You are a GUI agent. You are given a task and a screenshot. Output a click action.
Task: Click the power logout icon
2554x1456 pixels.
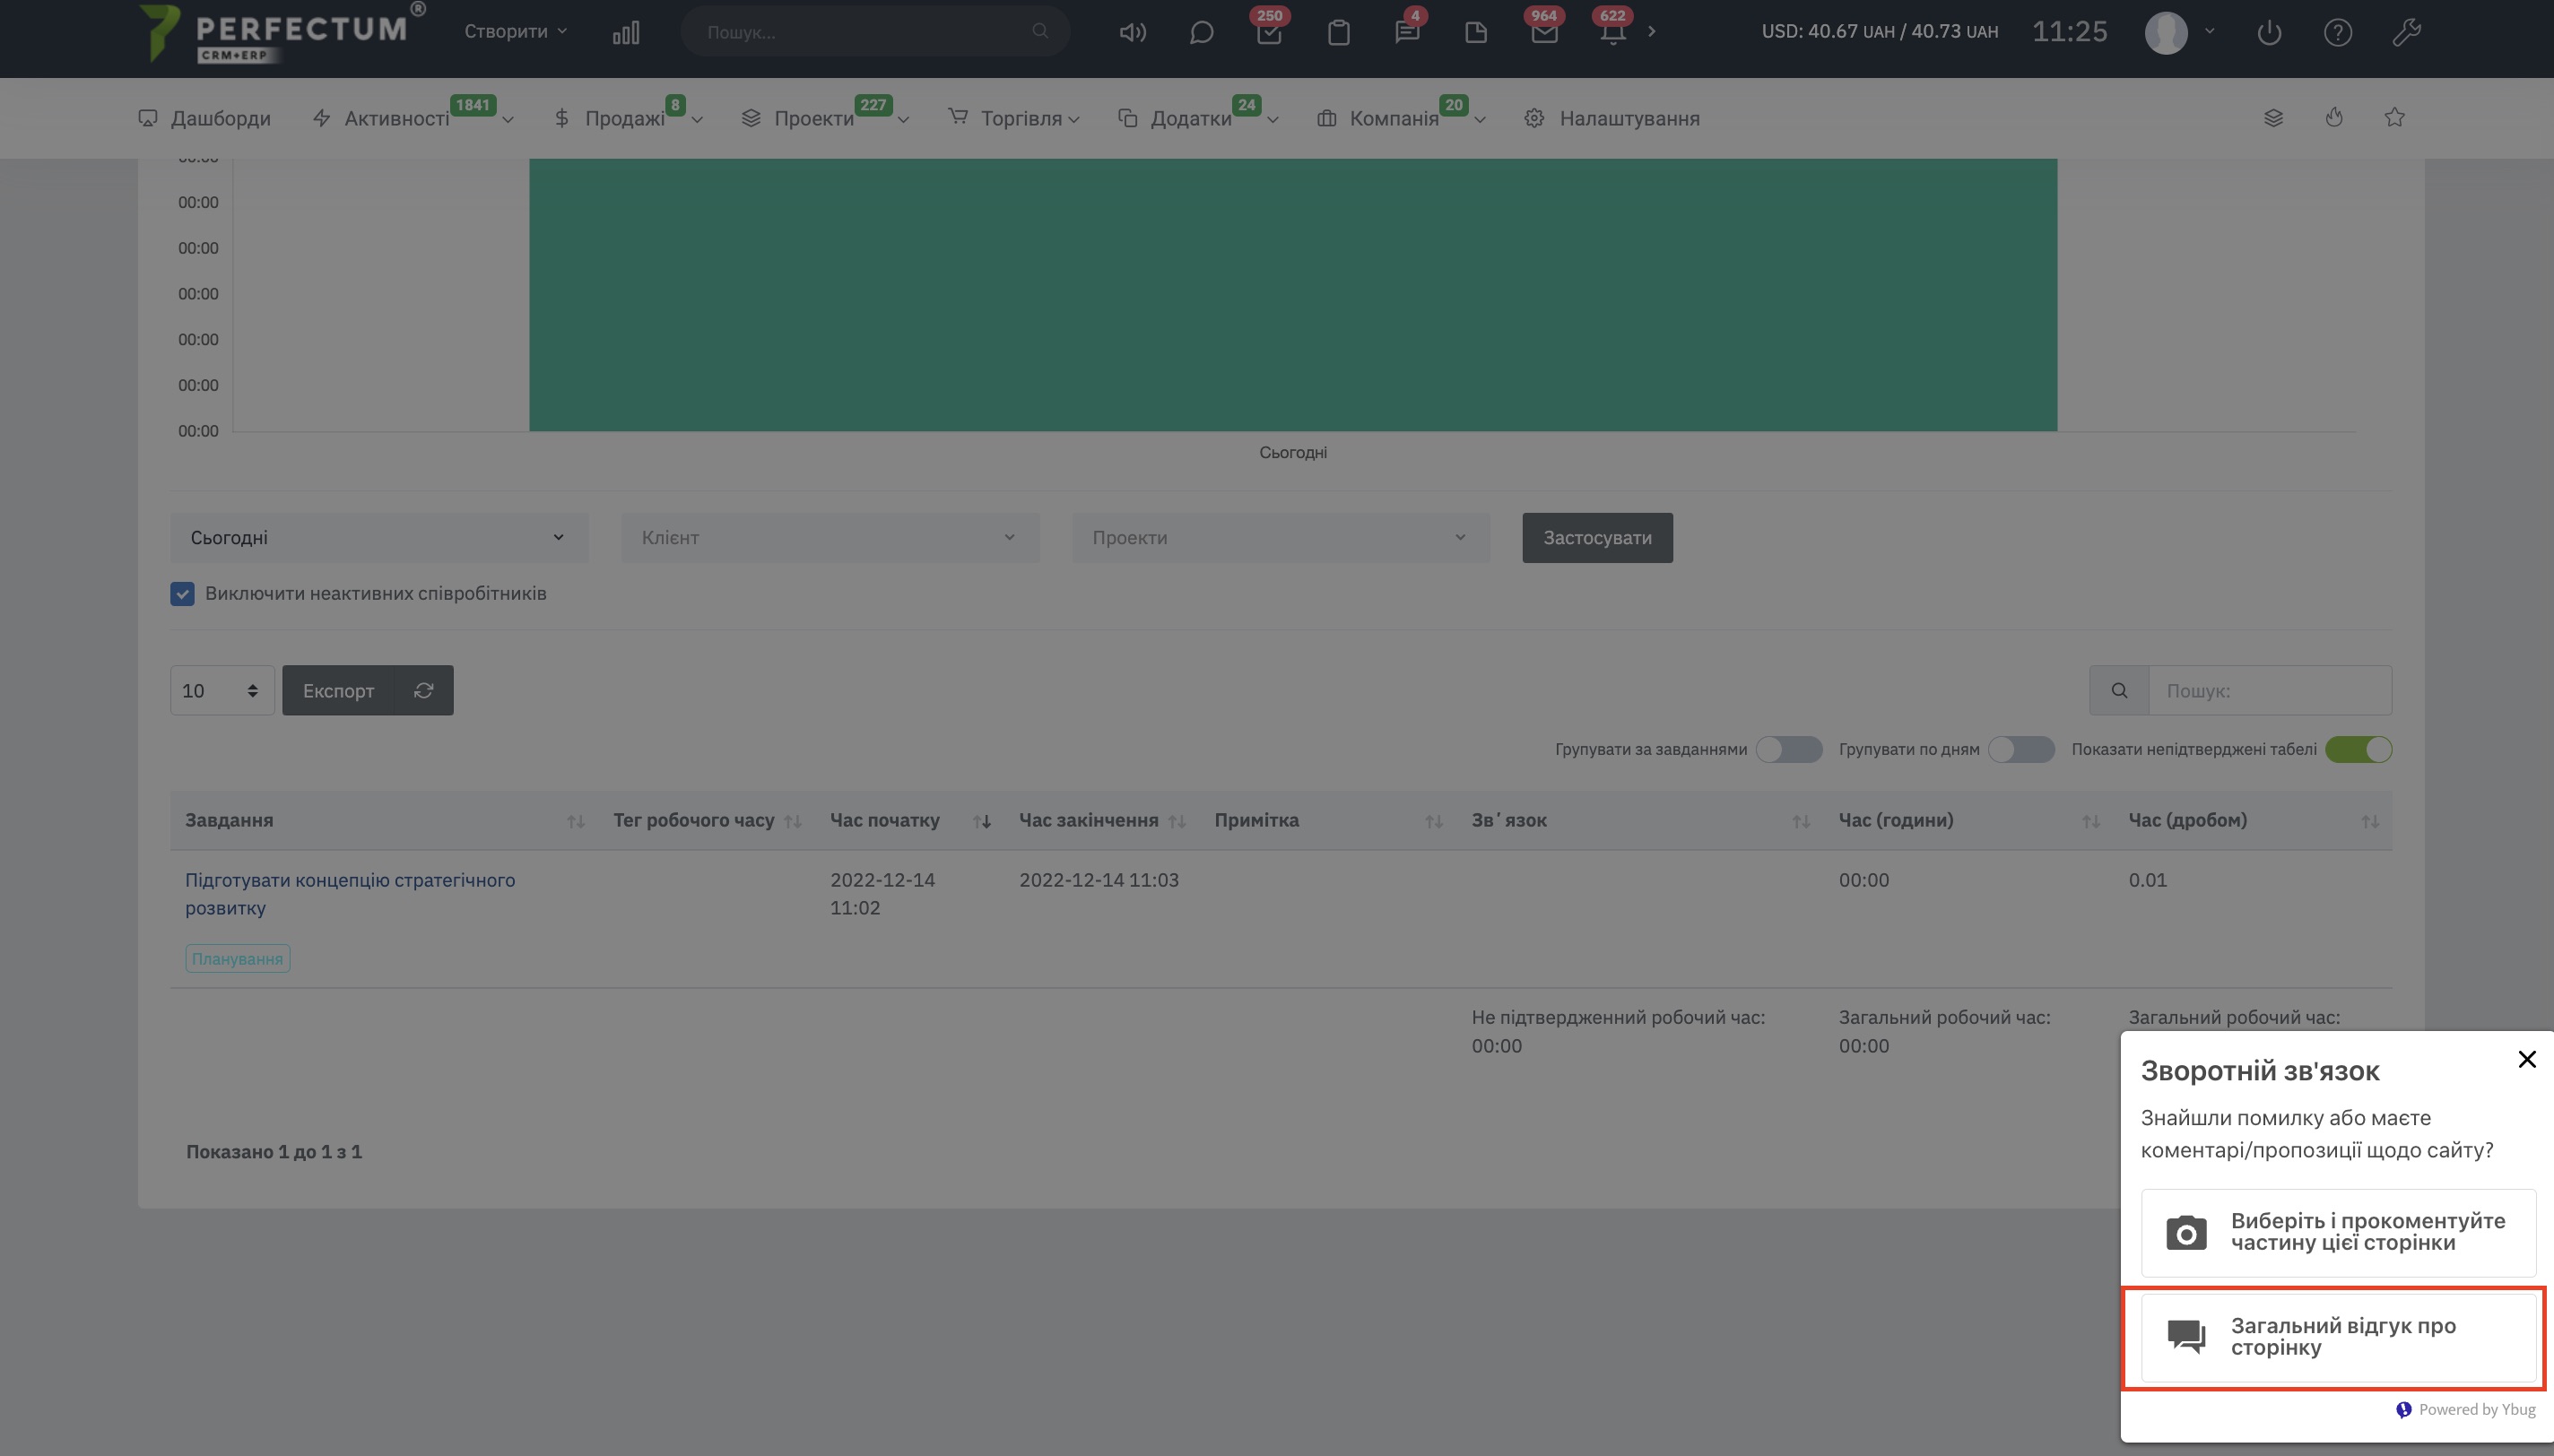pyautogui.click(x=2269, y=32)
